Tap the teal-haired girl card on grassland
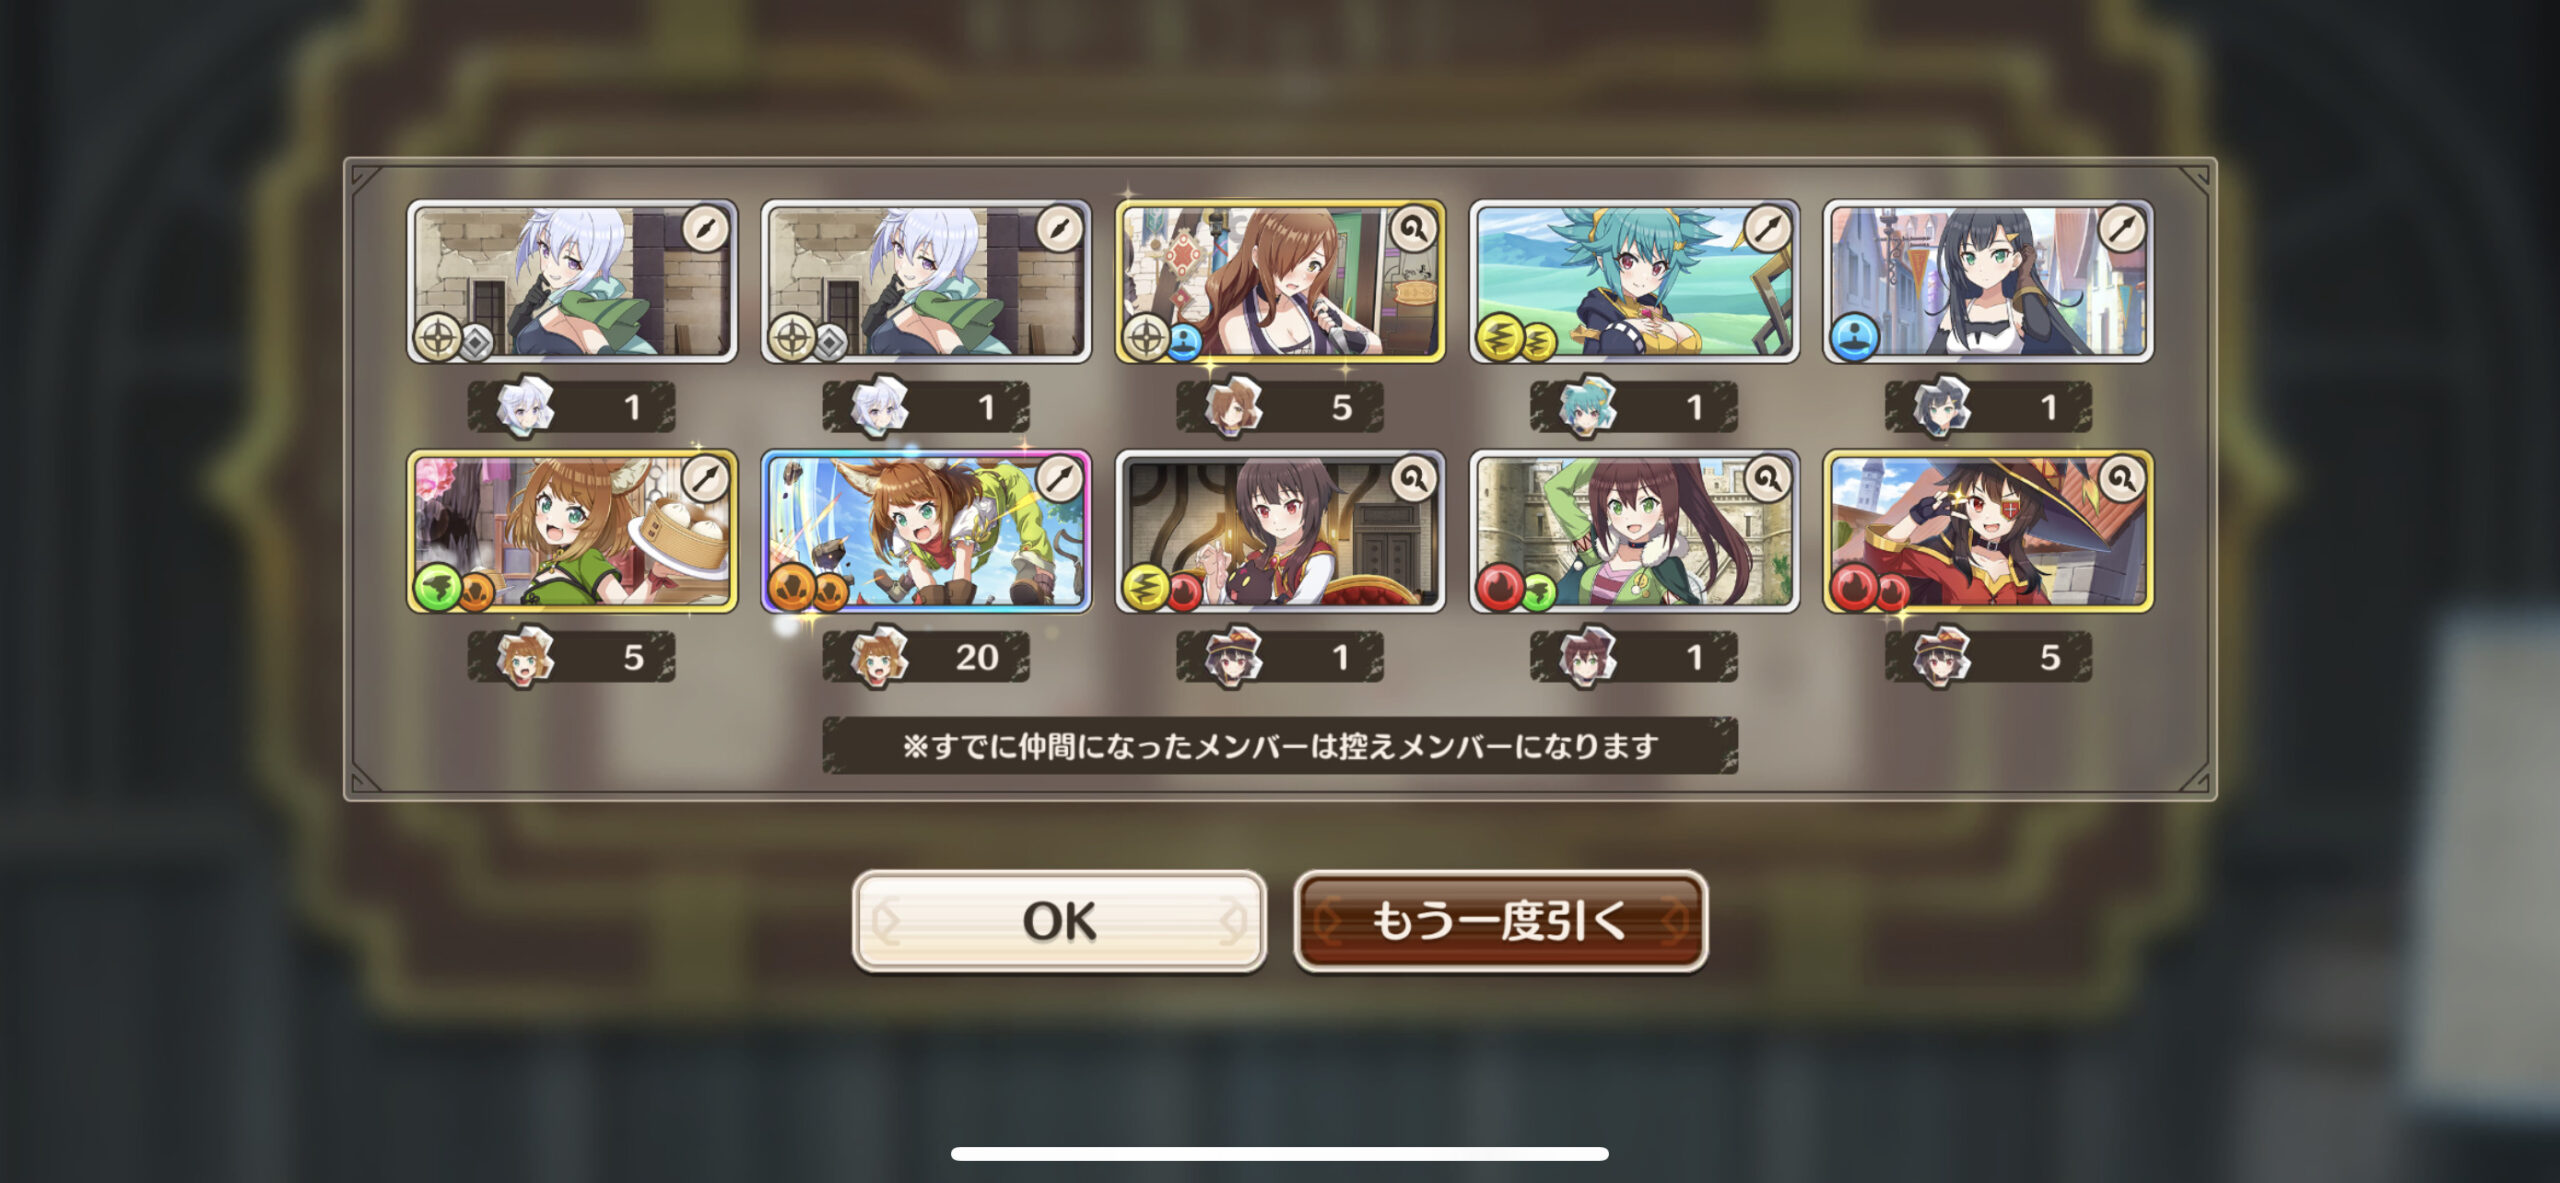The image size is (2560, 1183). click(1634, 281)
